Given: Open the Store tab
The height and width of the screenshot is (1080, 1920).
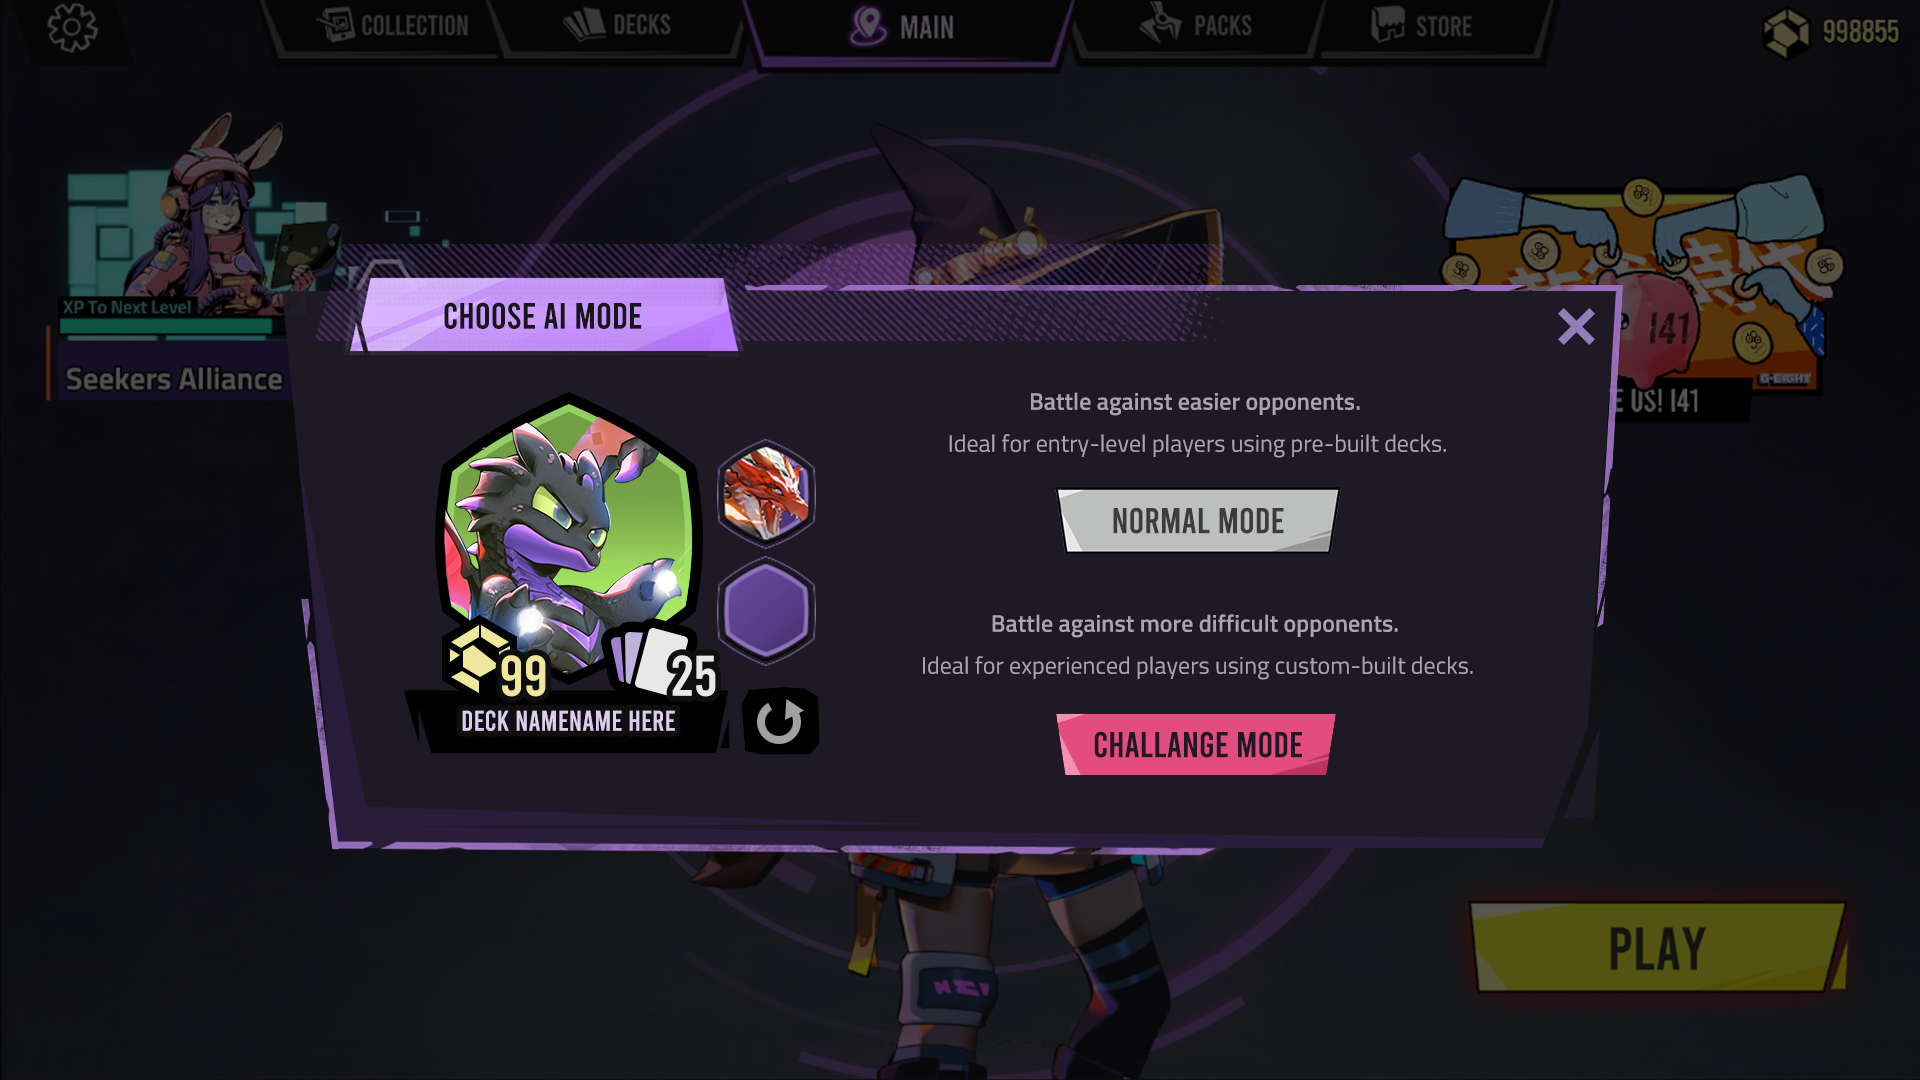Looking at the screenshot, I should 1422,26.
